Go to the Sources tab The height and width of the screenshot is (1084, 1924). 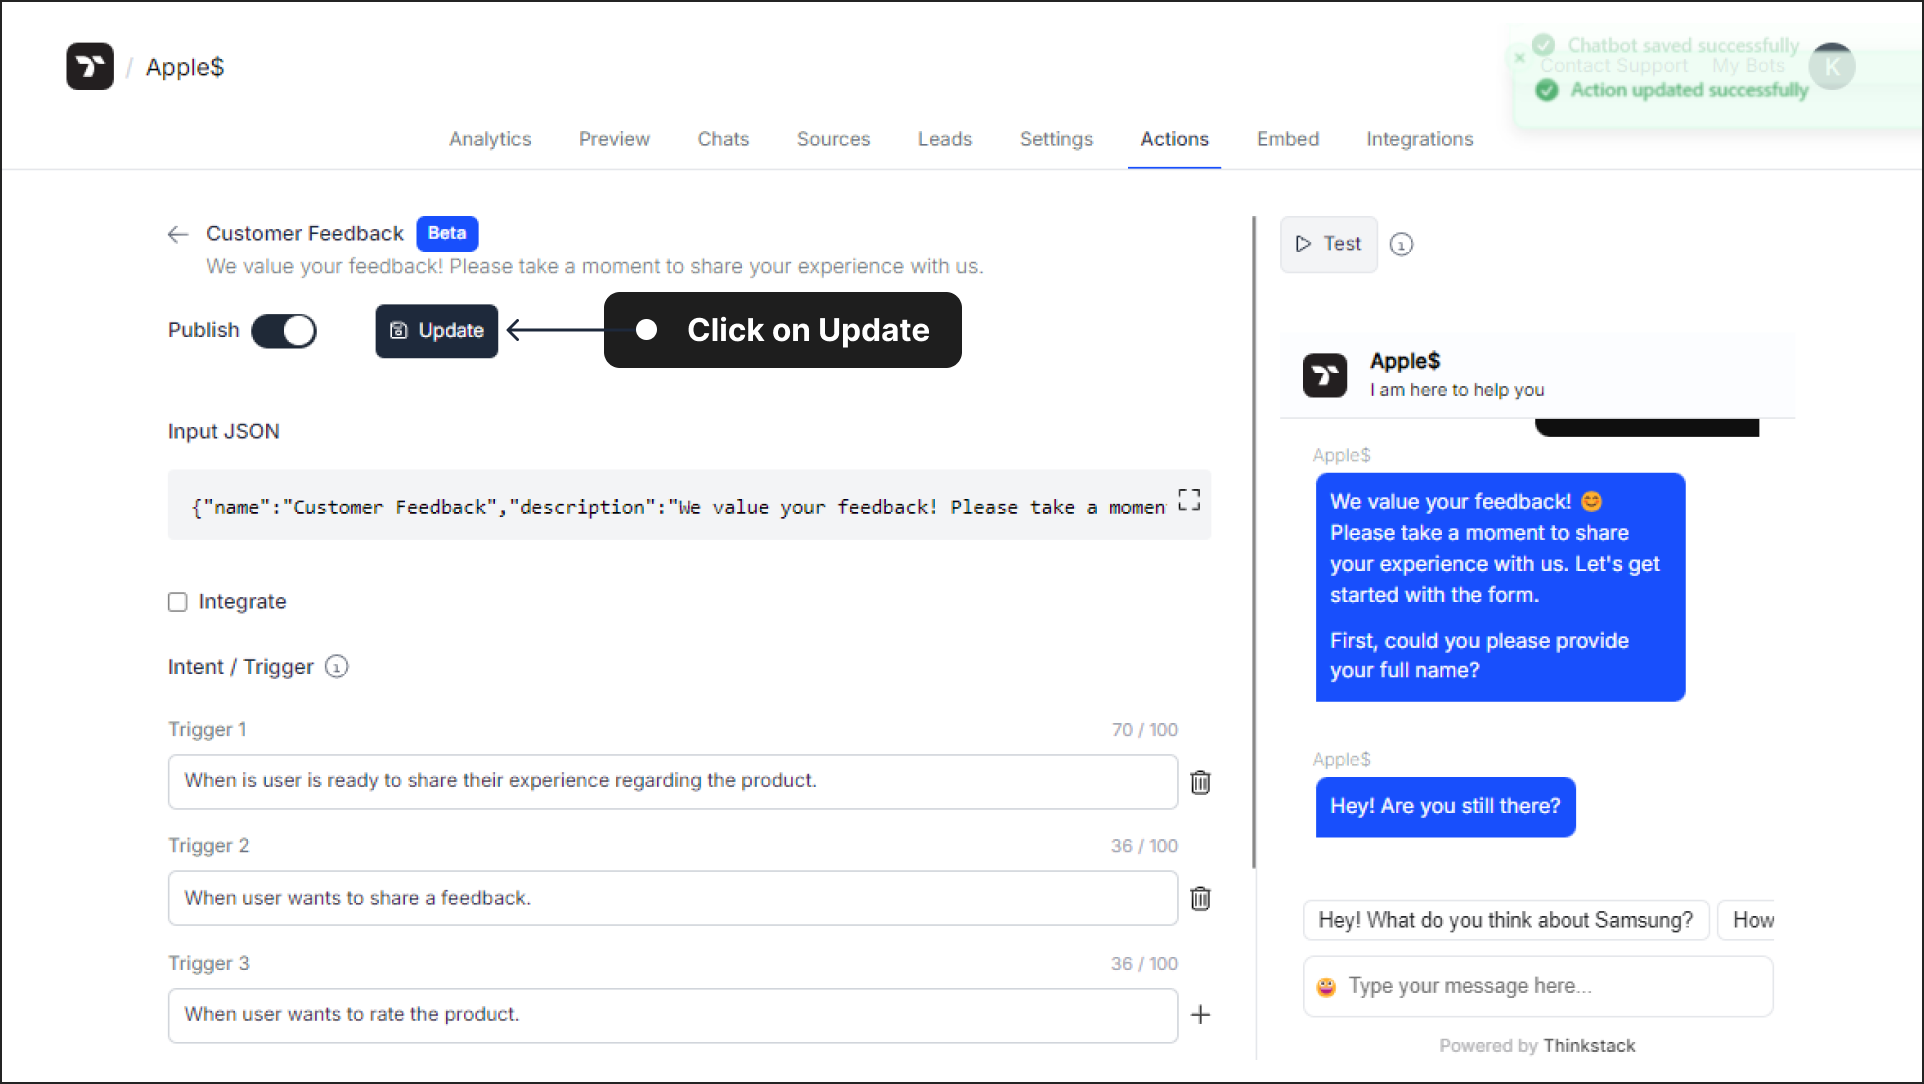click(833, 139)
